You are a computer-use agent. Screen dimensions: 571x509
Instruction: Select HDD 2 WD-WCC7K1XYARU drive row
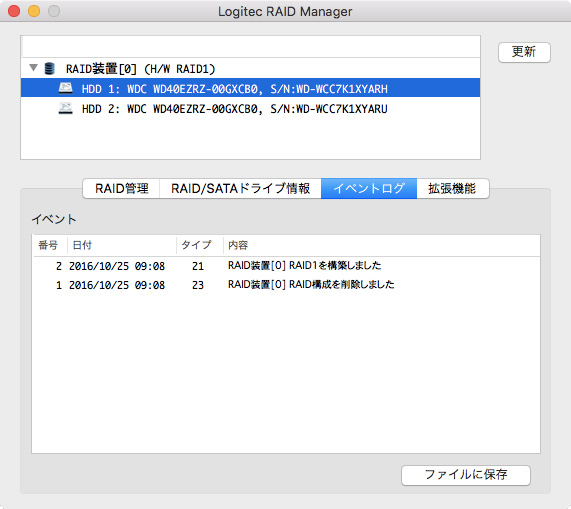[x=251, y=108]
